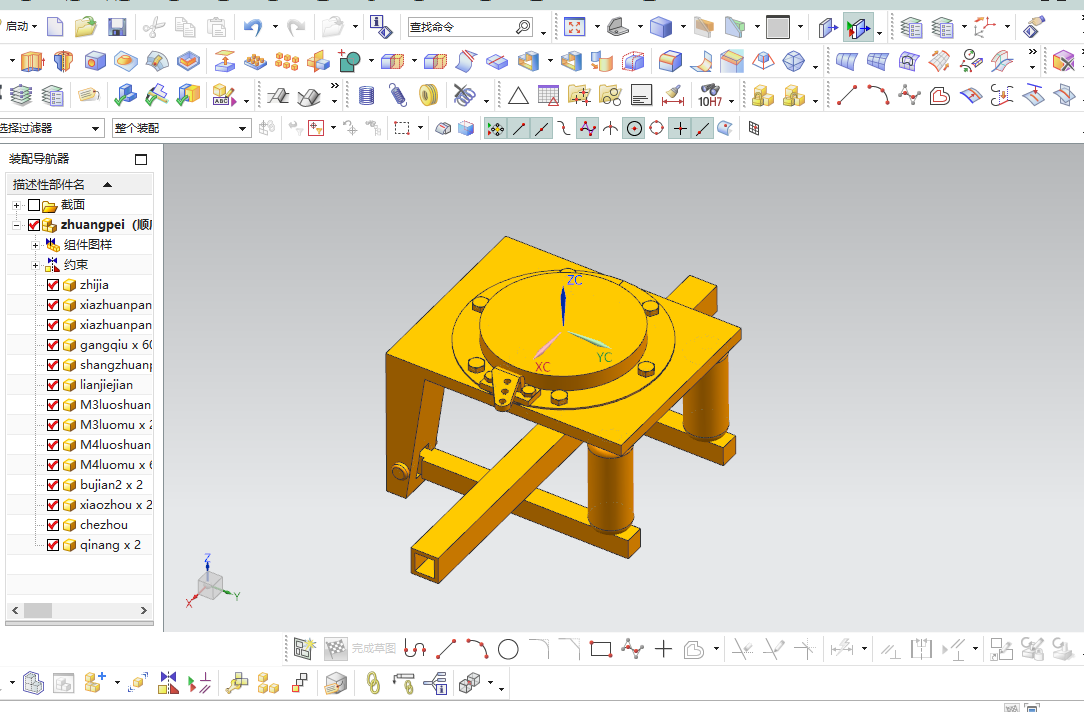Click the Fit view icon
The width and height of the screenshot is (1084, 712).
pyautogui.click(x=574, y=27)
